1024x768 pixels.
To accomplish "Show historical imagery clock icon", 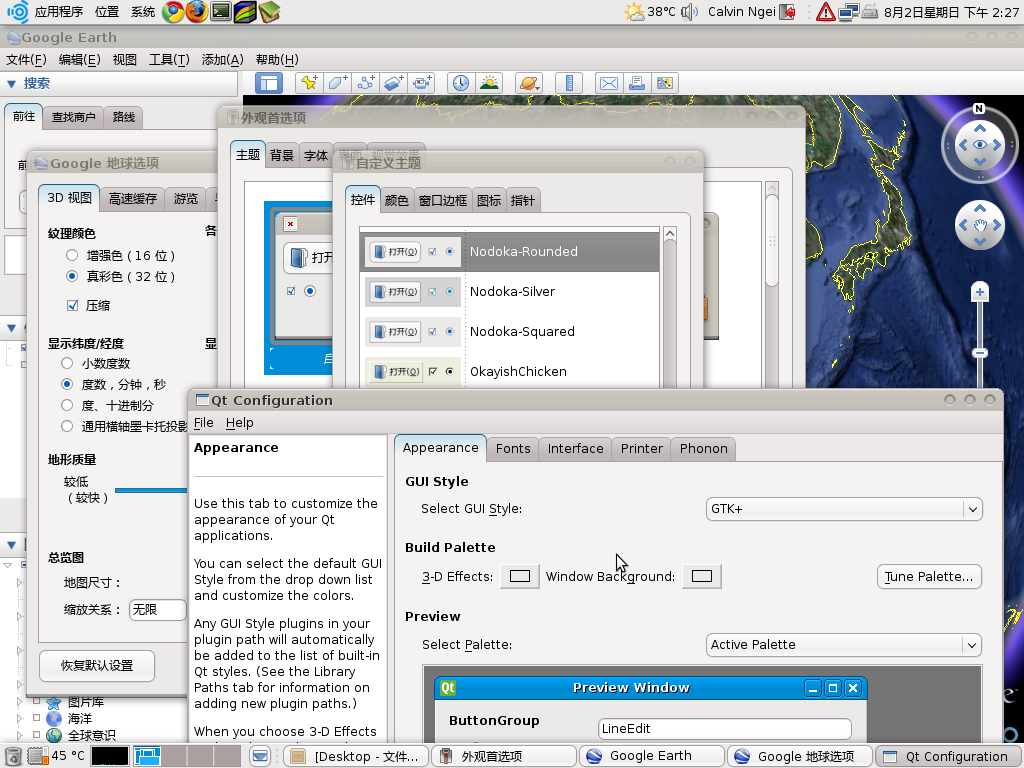I will point(461,83).
